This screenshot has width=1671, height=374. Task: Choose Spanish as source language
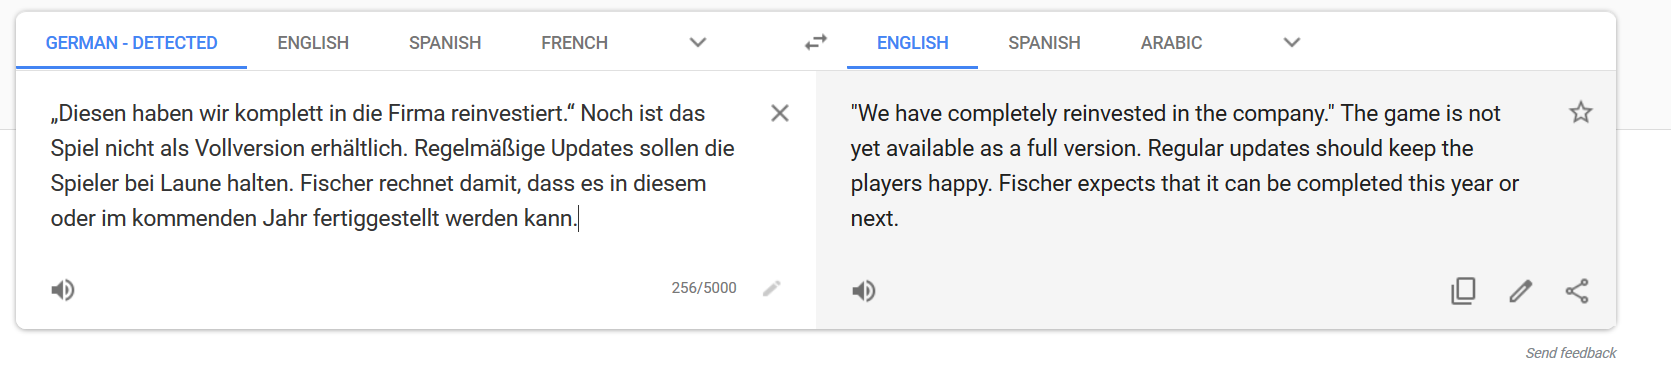click(445, 43)
